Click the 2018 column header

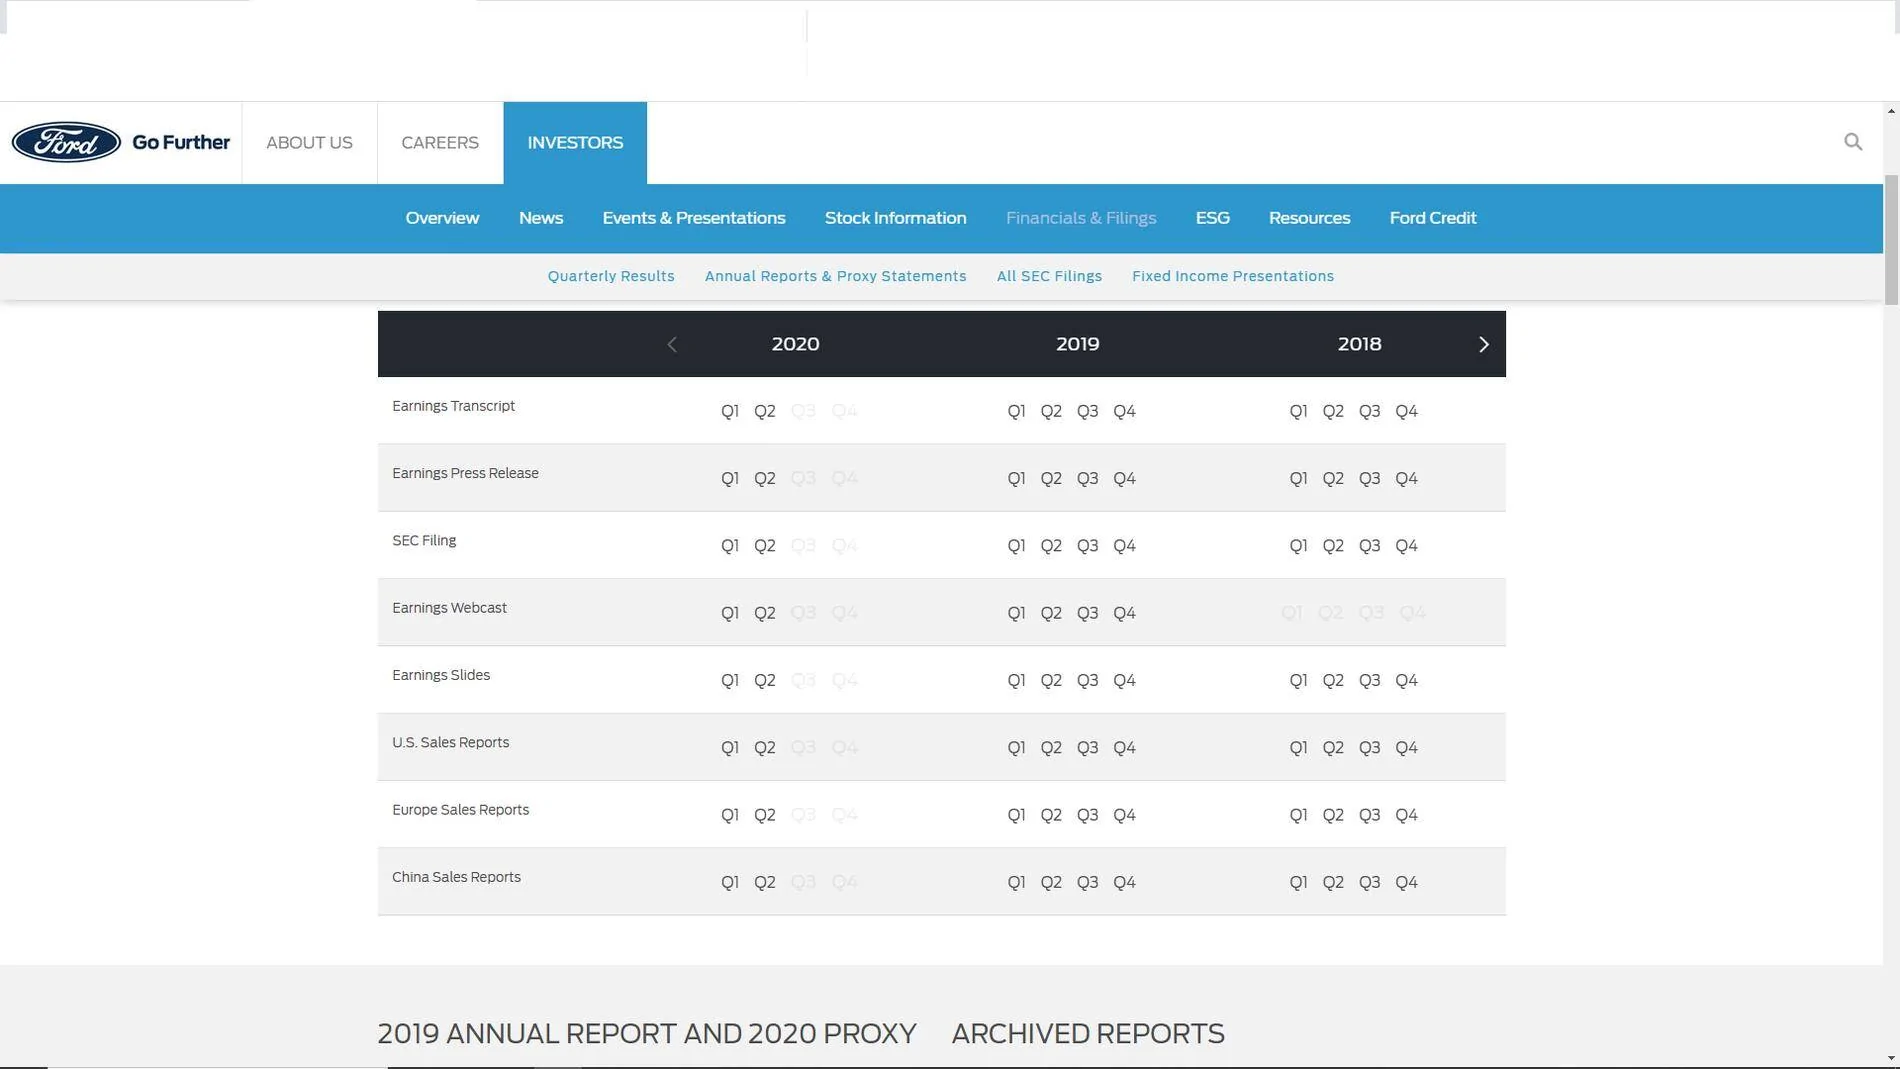point(1359,344)
